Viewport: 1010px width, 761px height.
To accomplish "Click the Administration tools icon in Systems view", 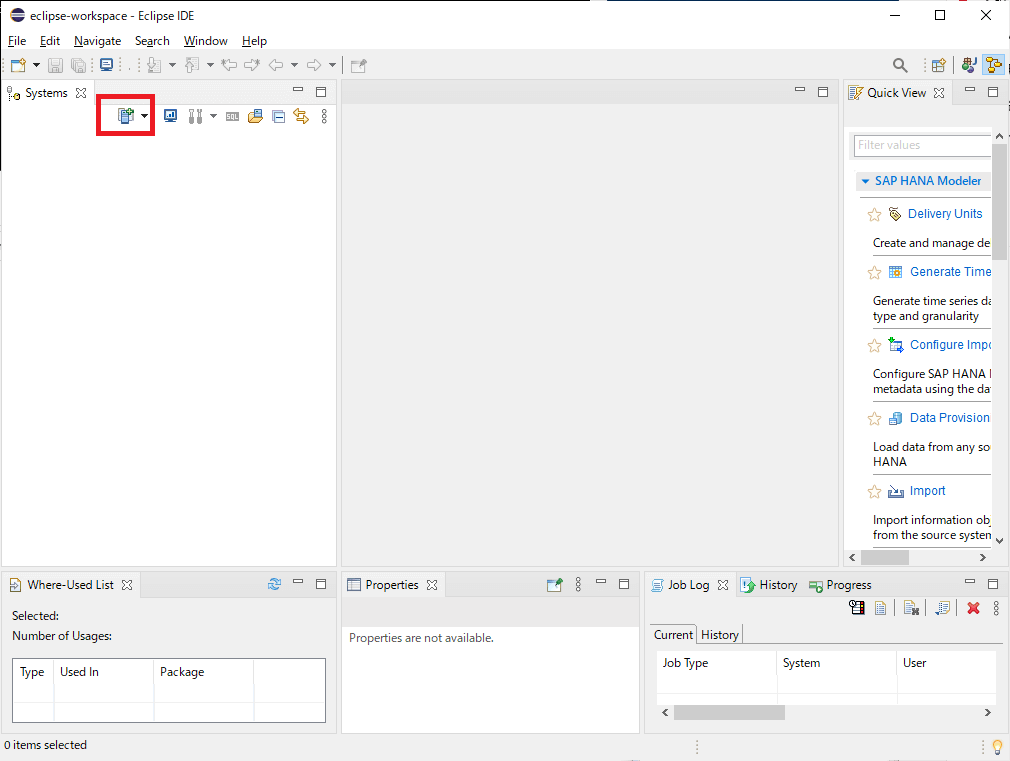I will pyautogui.click(x=195, y=116).
